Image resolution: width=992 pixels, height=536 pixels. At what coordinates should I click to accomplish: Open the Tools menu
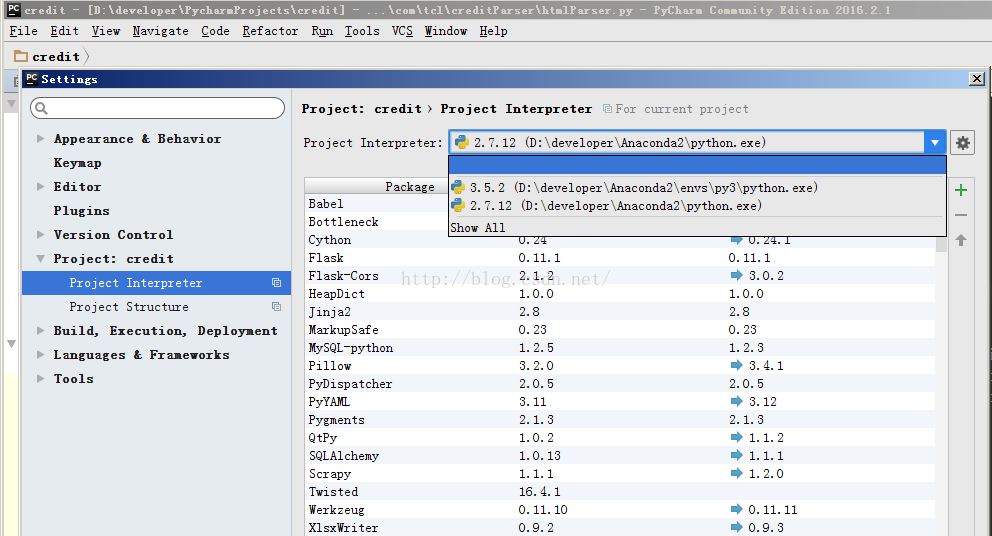[x=362, y=31]
